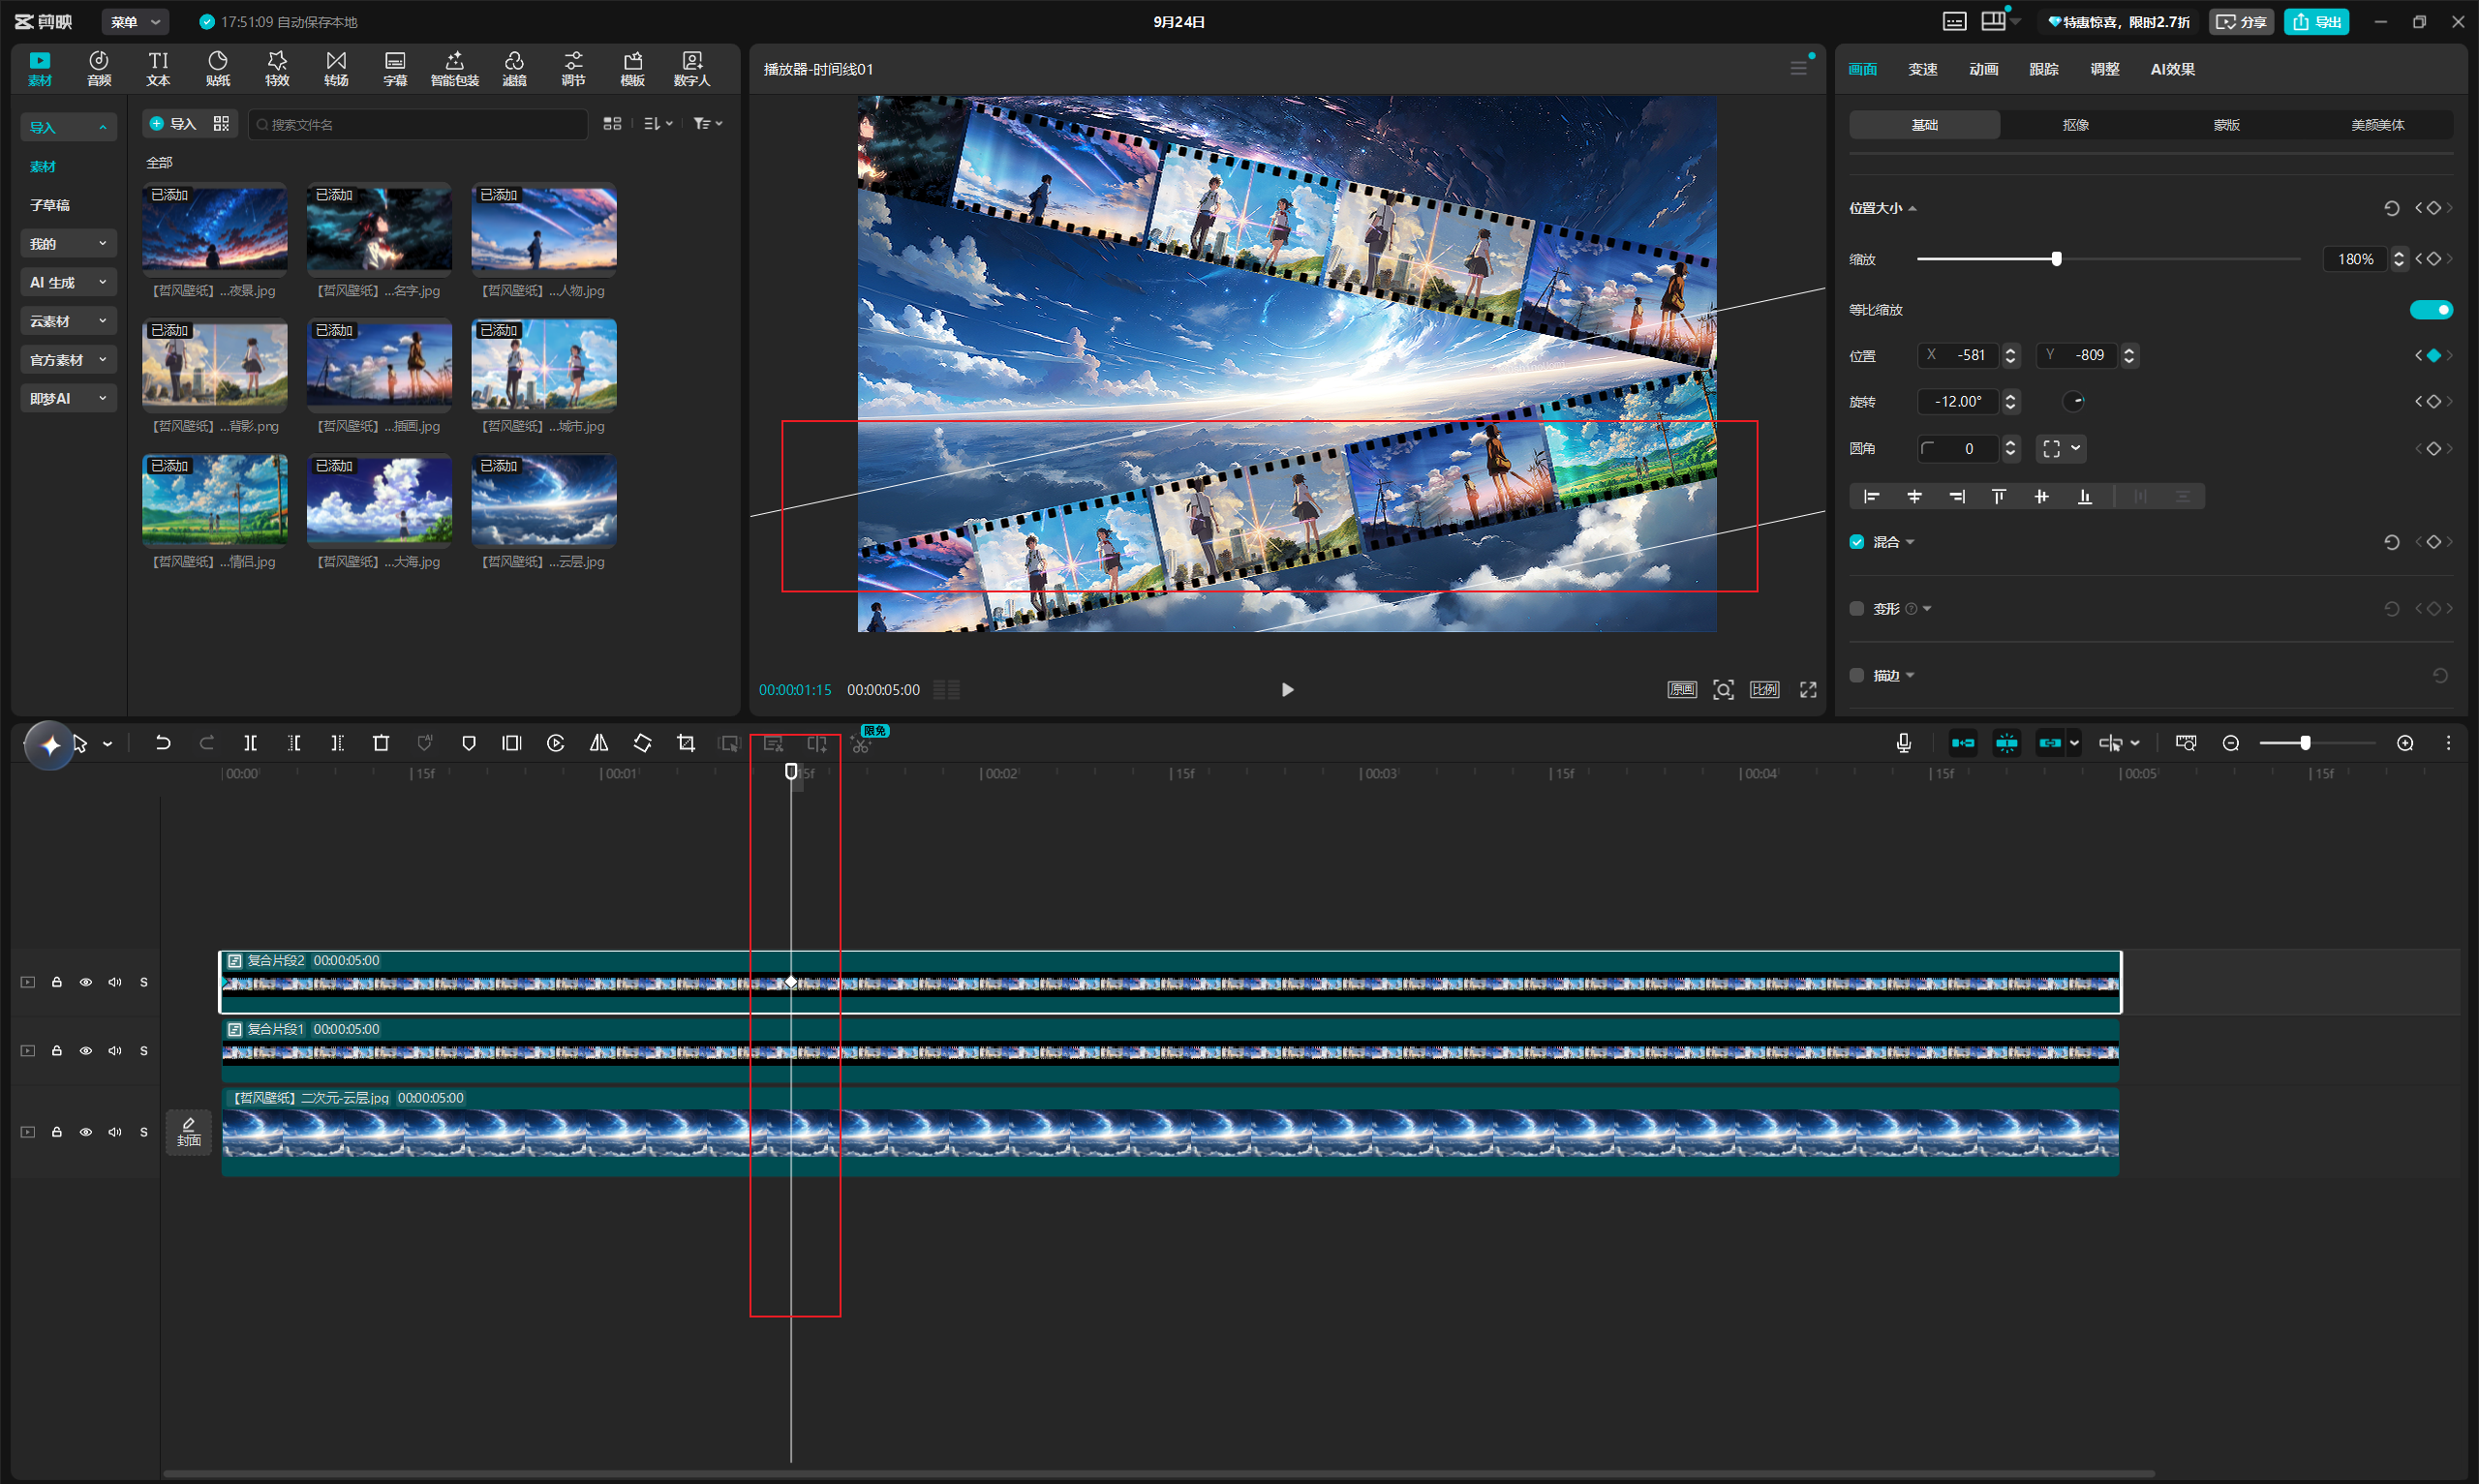This screenshot has height=1484, width=2479.
Task: Open the 菜单 dropdown menu
Action: pyautogui.click(x=135, y=22)
